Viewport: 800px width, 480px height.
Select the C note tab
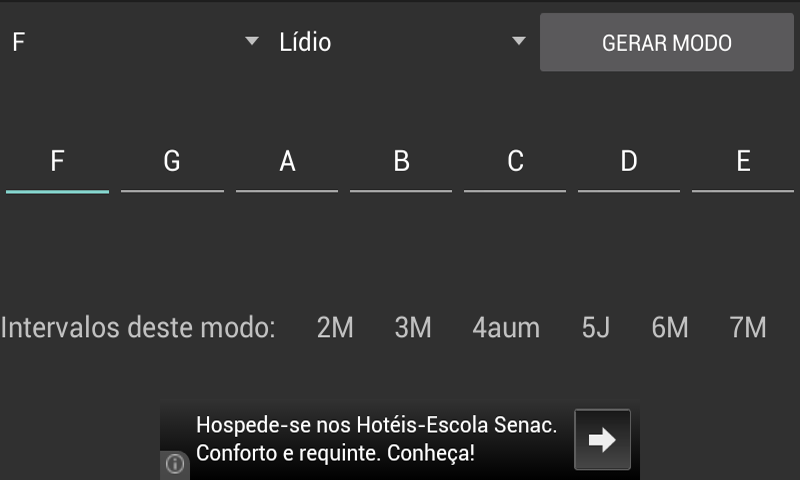point(515,162)
